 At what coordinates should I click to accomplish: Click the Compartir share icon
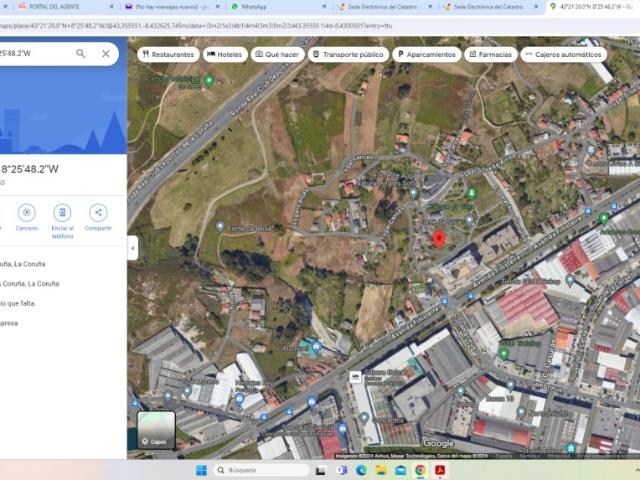(98, 212)
